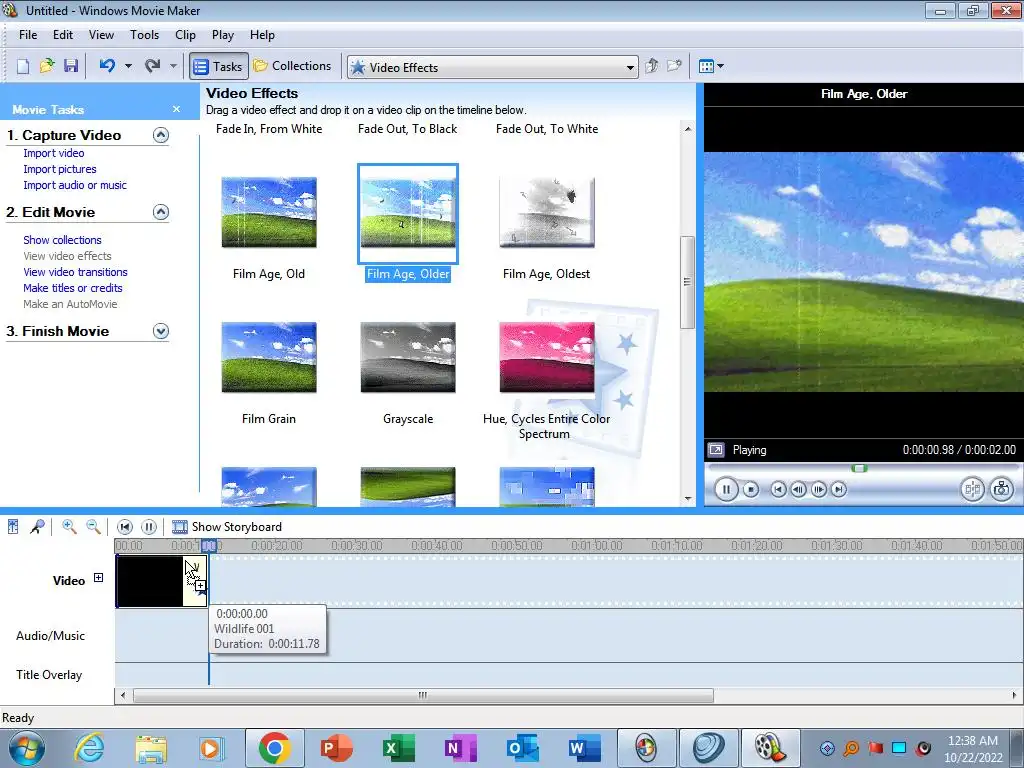The height and width of the screenshot is (768, 1024).
Task: Switch to Show Storyboard view
Action: pos(227,526)
